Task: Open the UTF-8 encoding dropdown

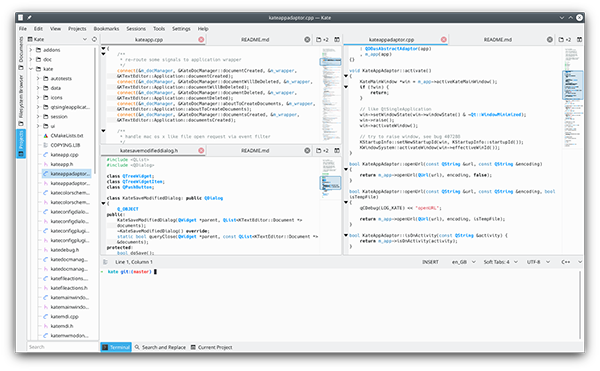Action: coord(538,262)
